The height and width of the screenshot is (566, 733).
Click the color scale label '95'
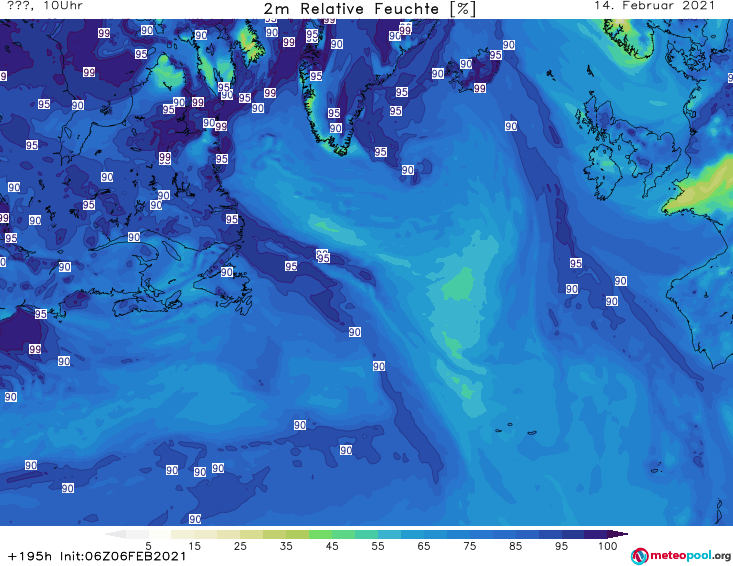click(x=561, y=546)
